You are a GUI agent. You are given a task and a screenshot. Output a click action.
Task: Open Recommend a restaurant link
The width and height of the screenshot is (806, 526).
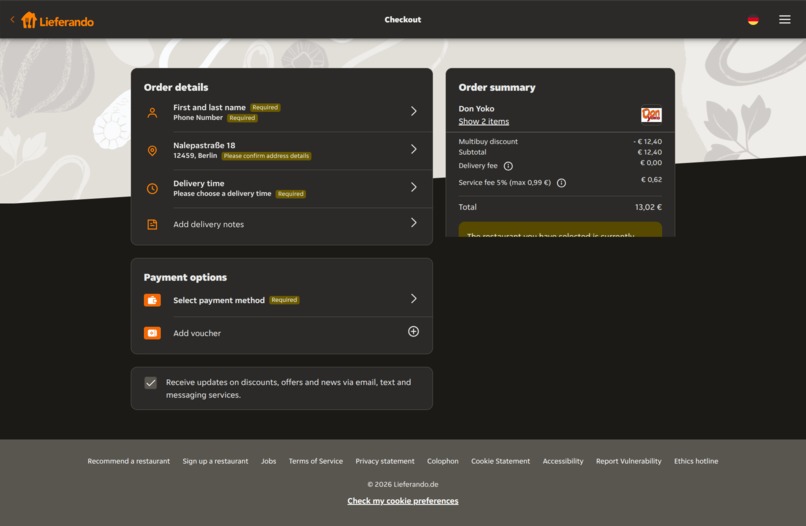pyautogui.click(x=129, y=461)
